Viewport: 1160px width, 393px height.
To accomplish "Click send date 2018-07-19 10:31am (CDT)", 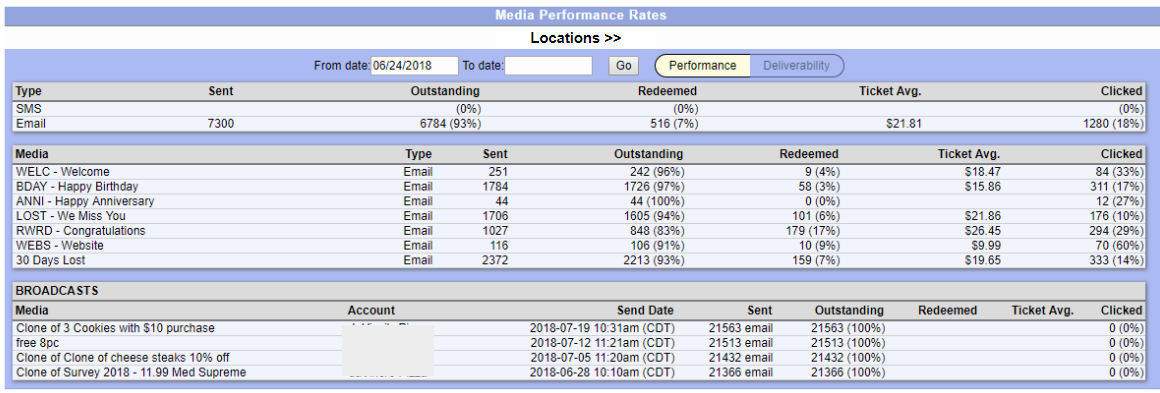I will pos(601,328).
